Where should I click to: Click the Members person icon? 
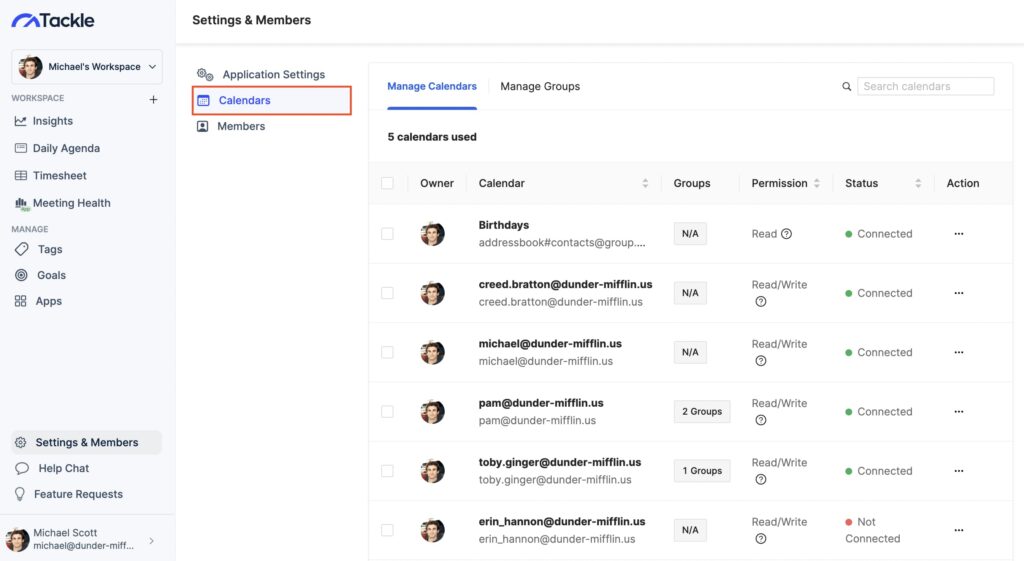(202, 126)
